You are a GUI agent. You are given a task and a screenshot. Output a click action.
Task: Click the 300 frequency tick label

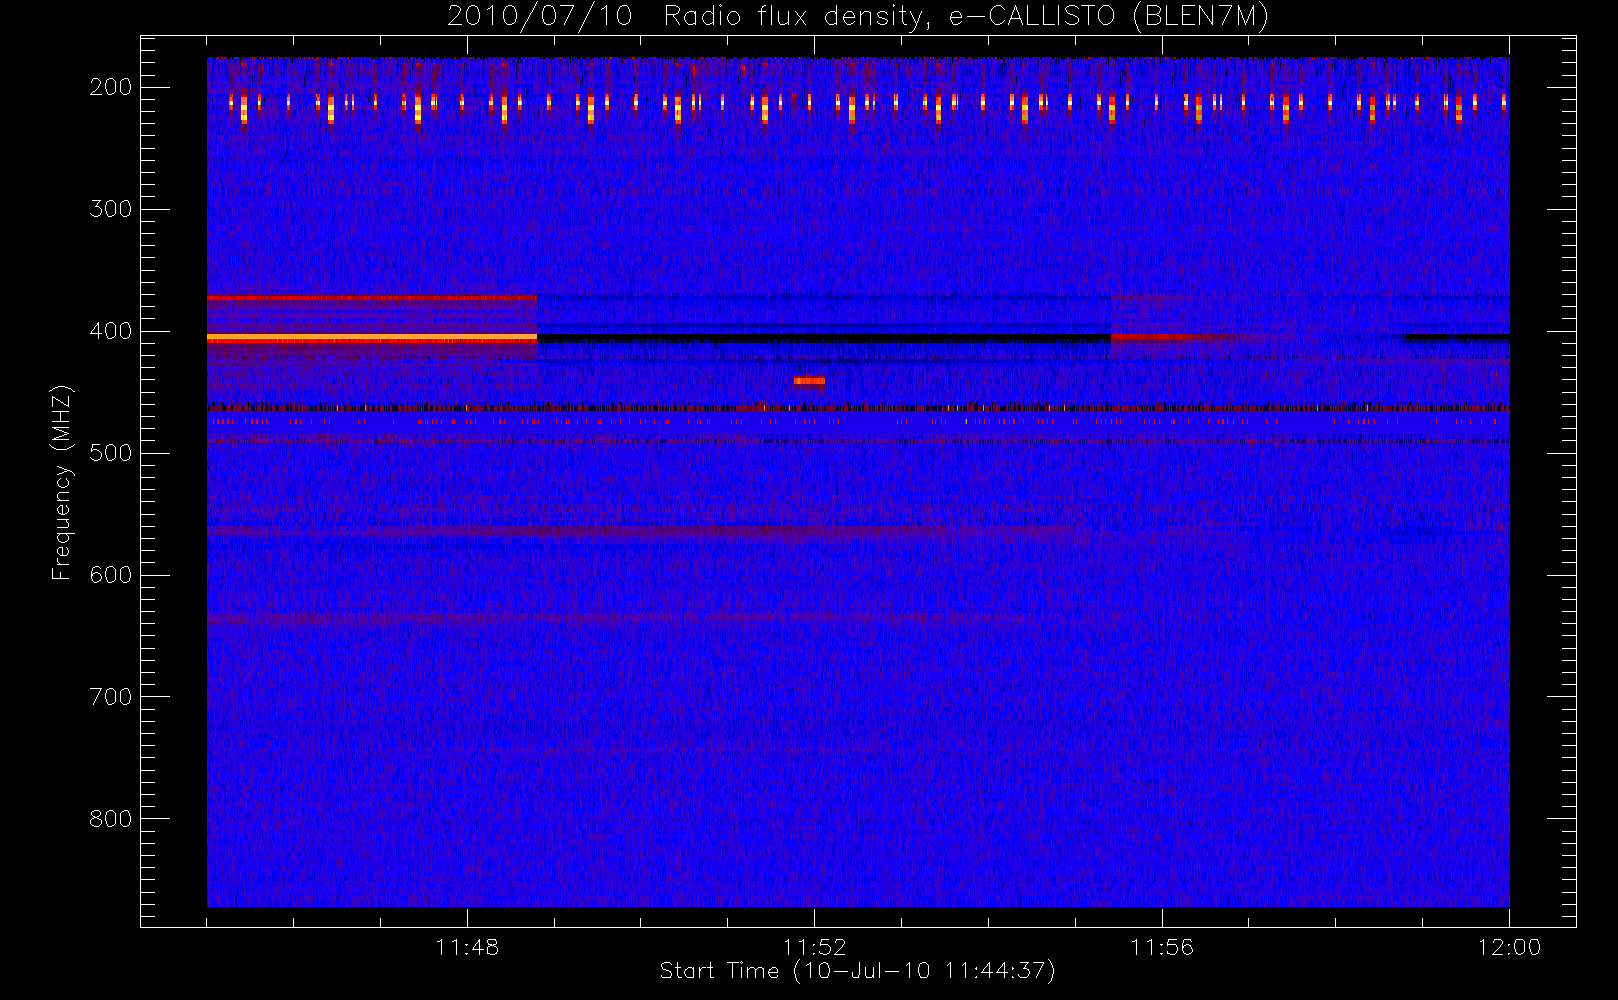110,209
